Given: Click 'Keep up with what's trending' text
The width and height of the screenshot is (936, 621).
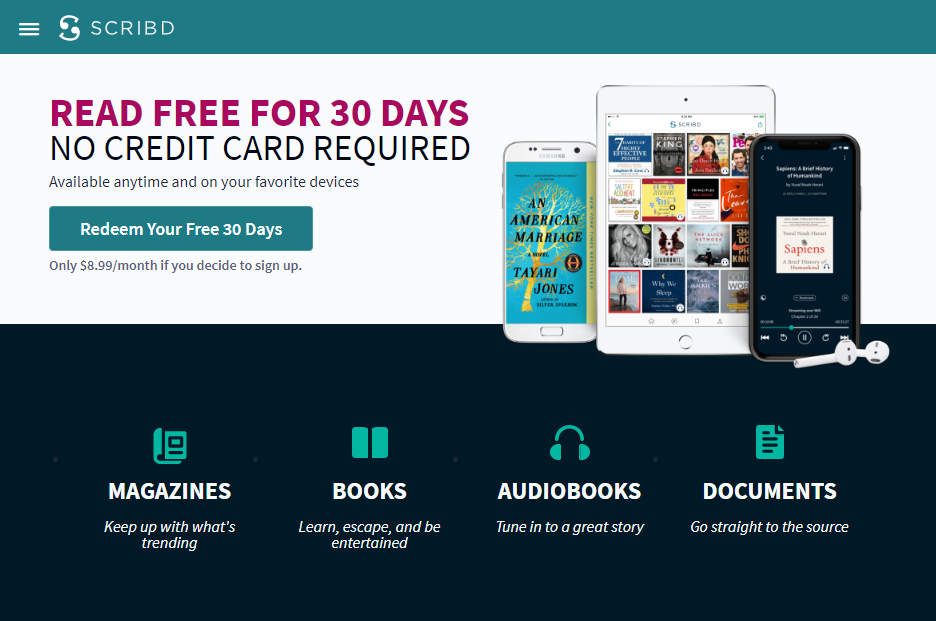Looking at the screenshot, I should [170, 534].
